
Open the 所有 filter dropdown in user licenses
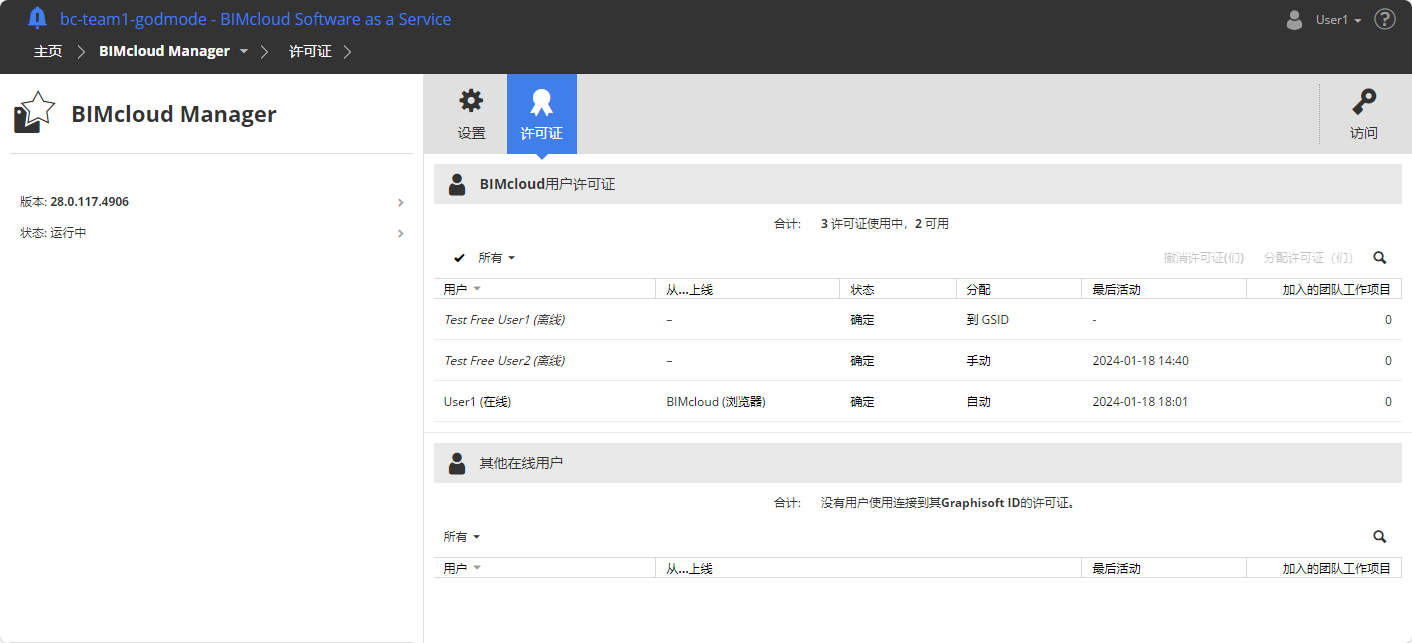point(497,258)
